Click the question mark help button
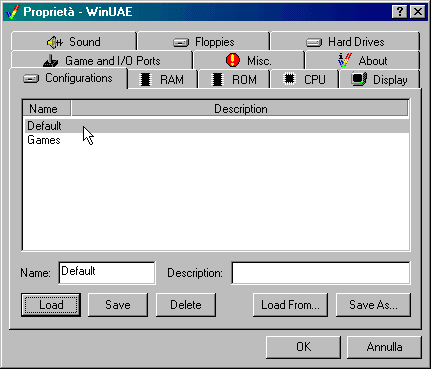The width and height of the screenshot is (431, 369). [400, 12]
